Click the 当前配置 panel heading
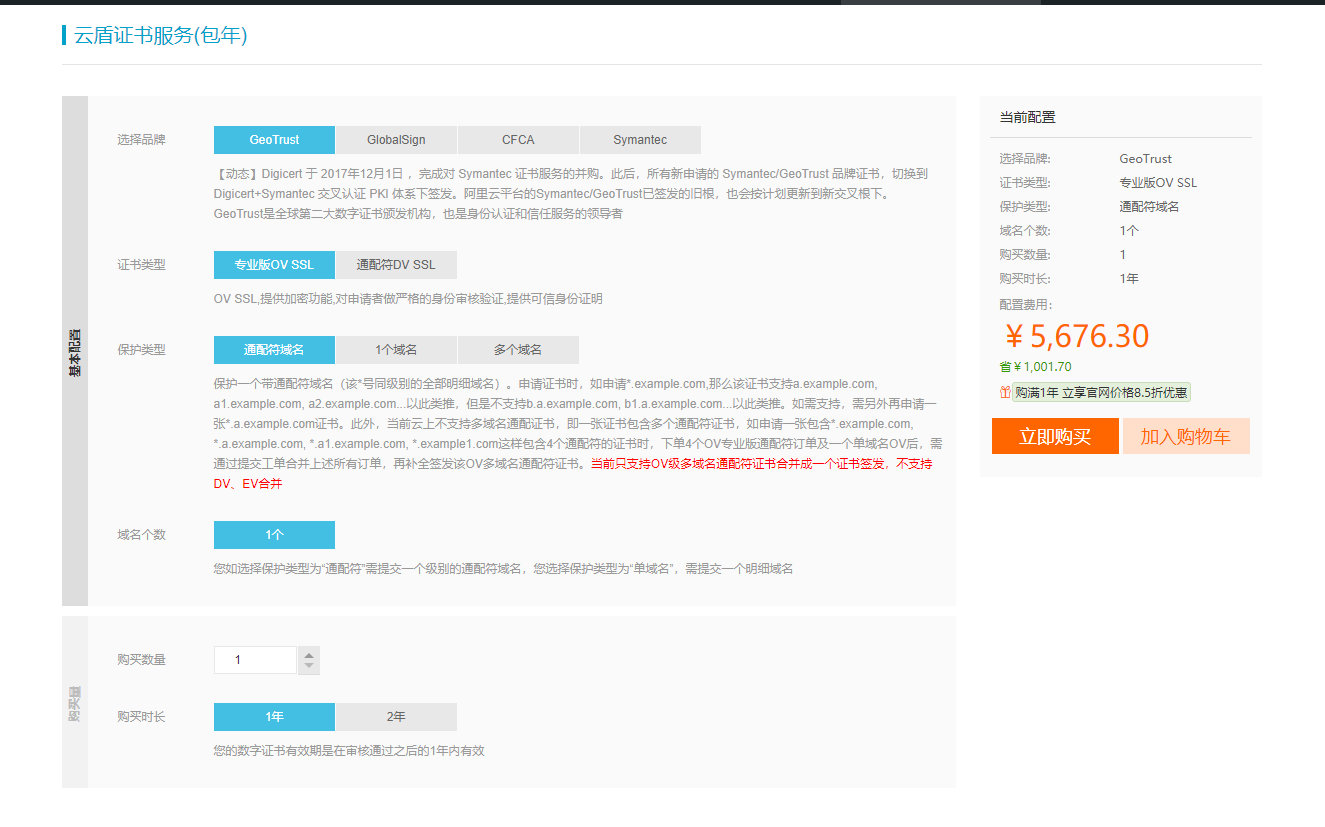Viewport: 1325px width, 827px height. (1027, 117)
